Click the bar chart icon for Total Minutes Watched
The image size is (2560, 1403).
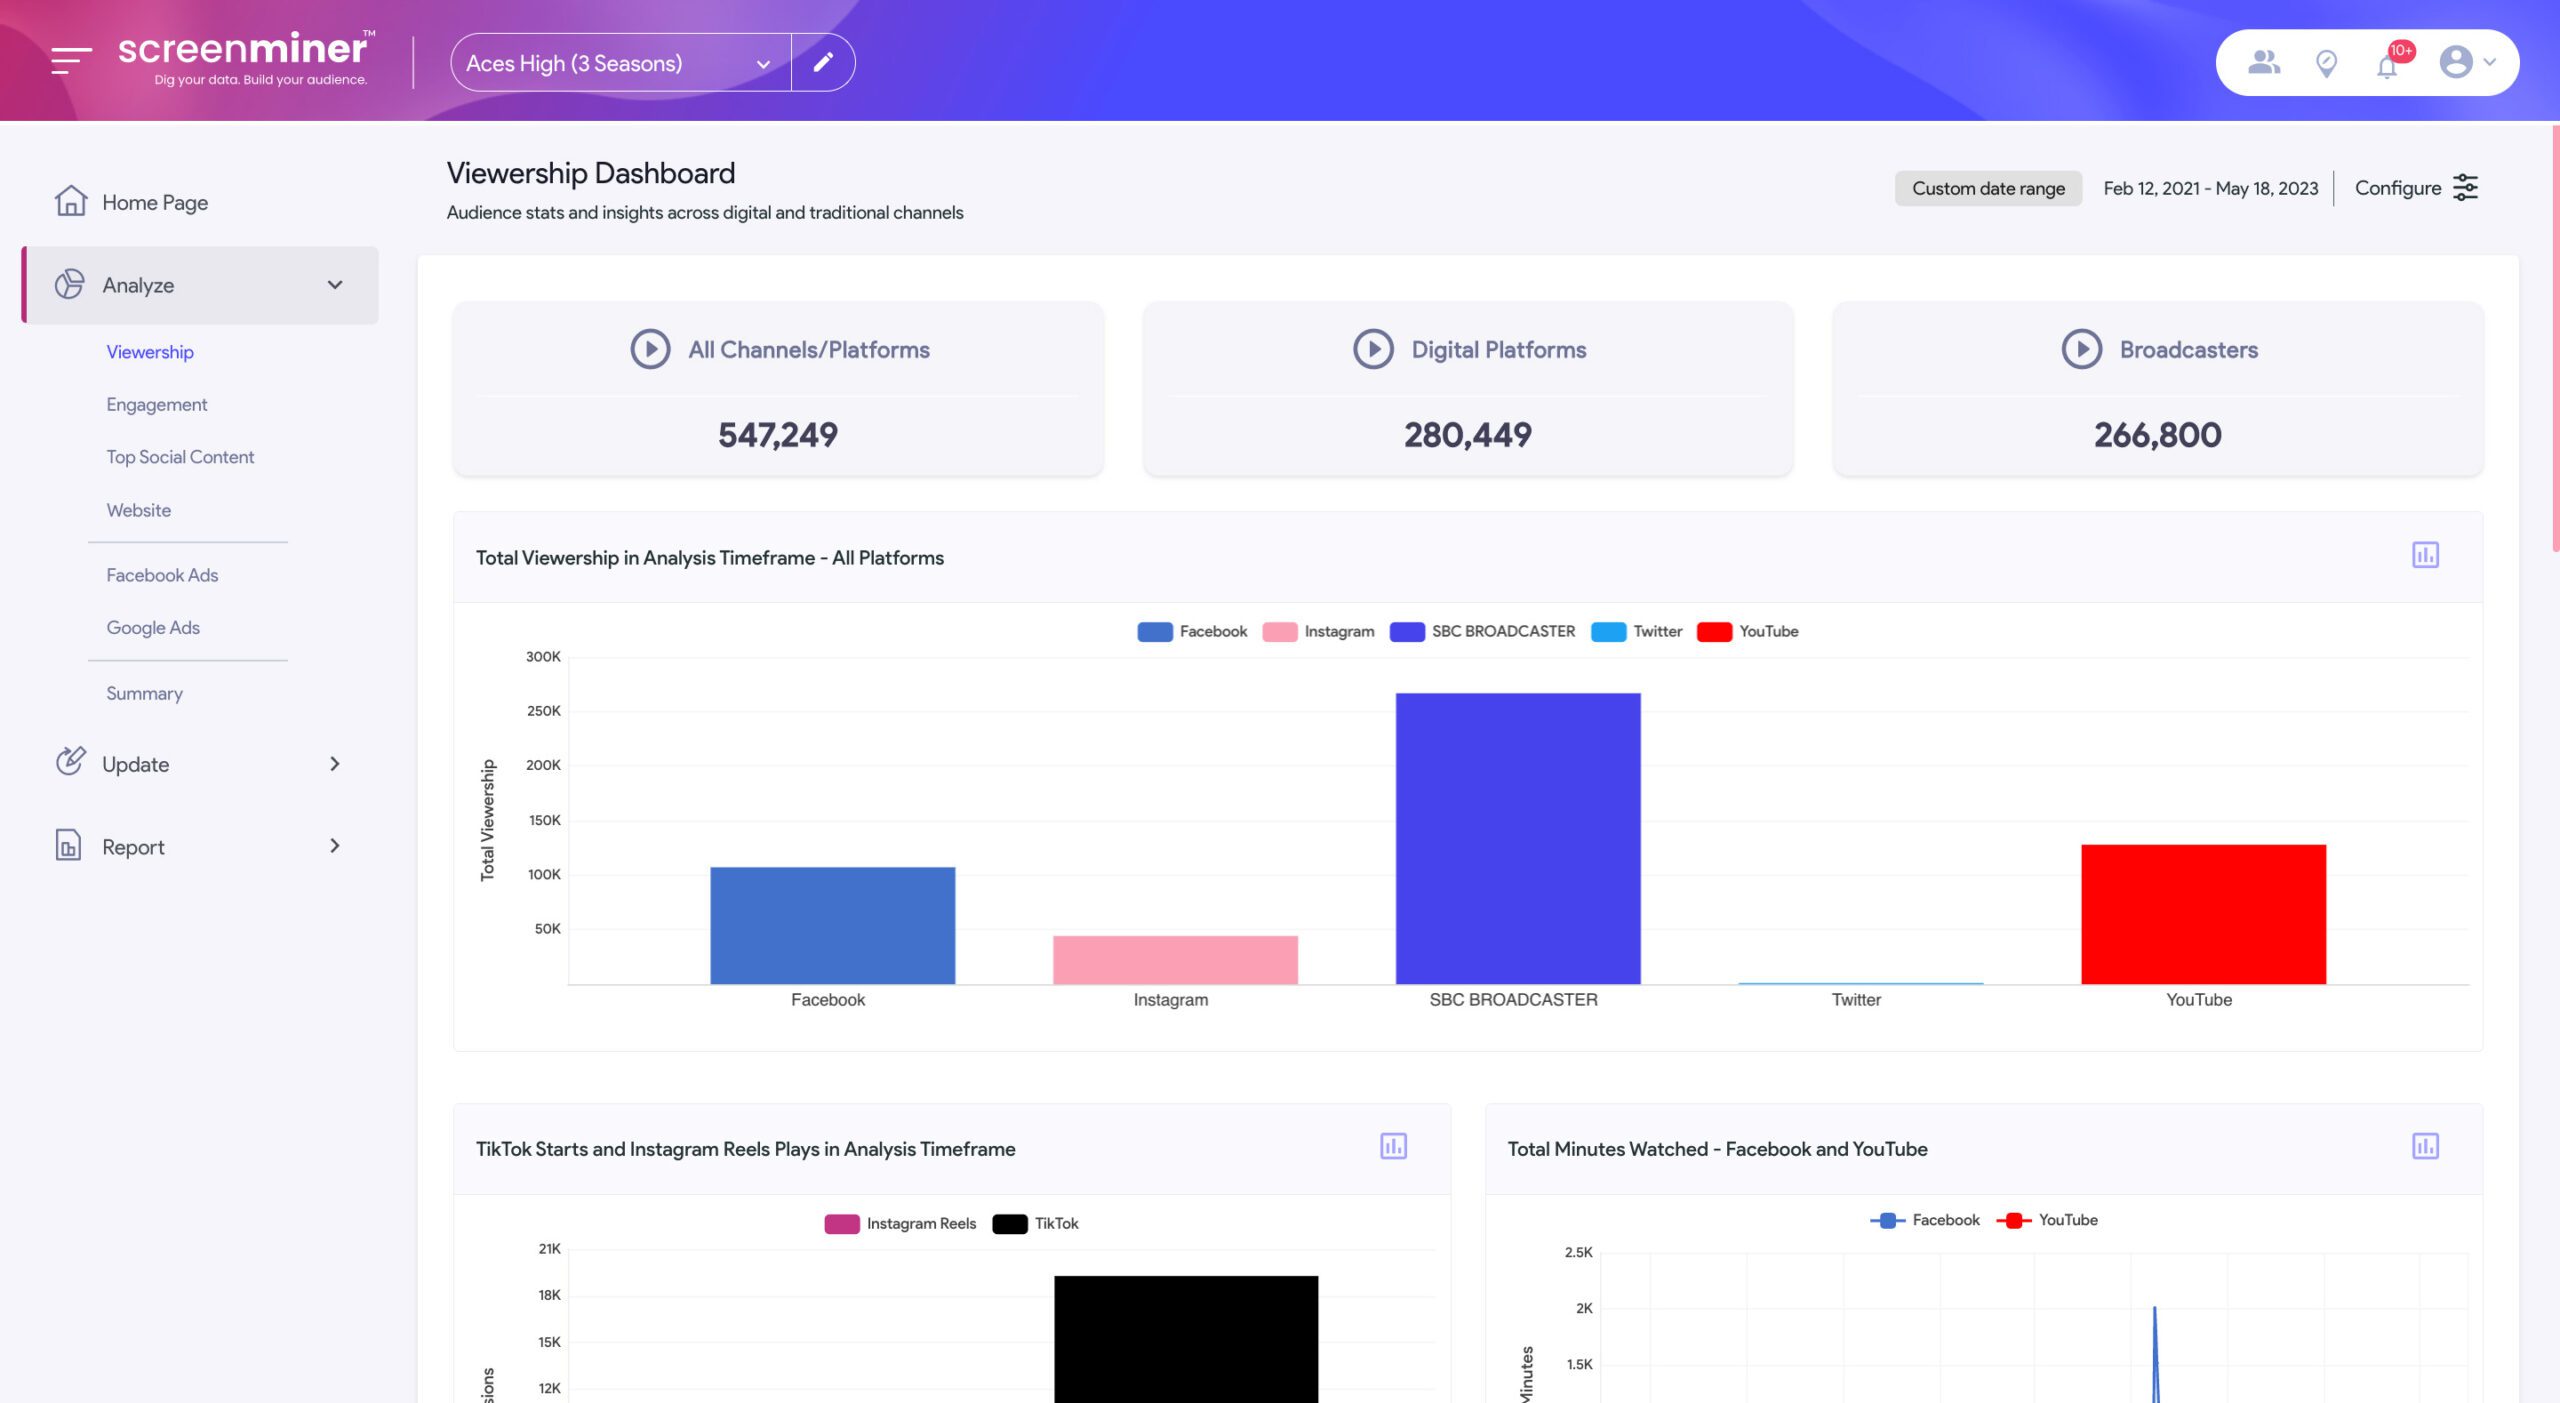[2427, 1146]
